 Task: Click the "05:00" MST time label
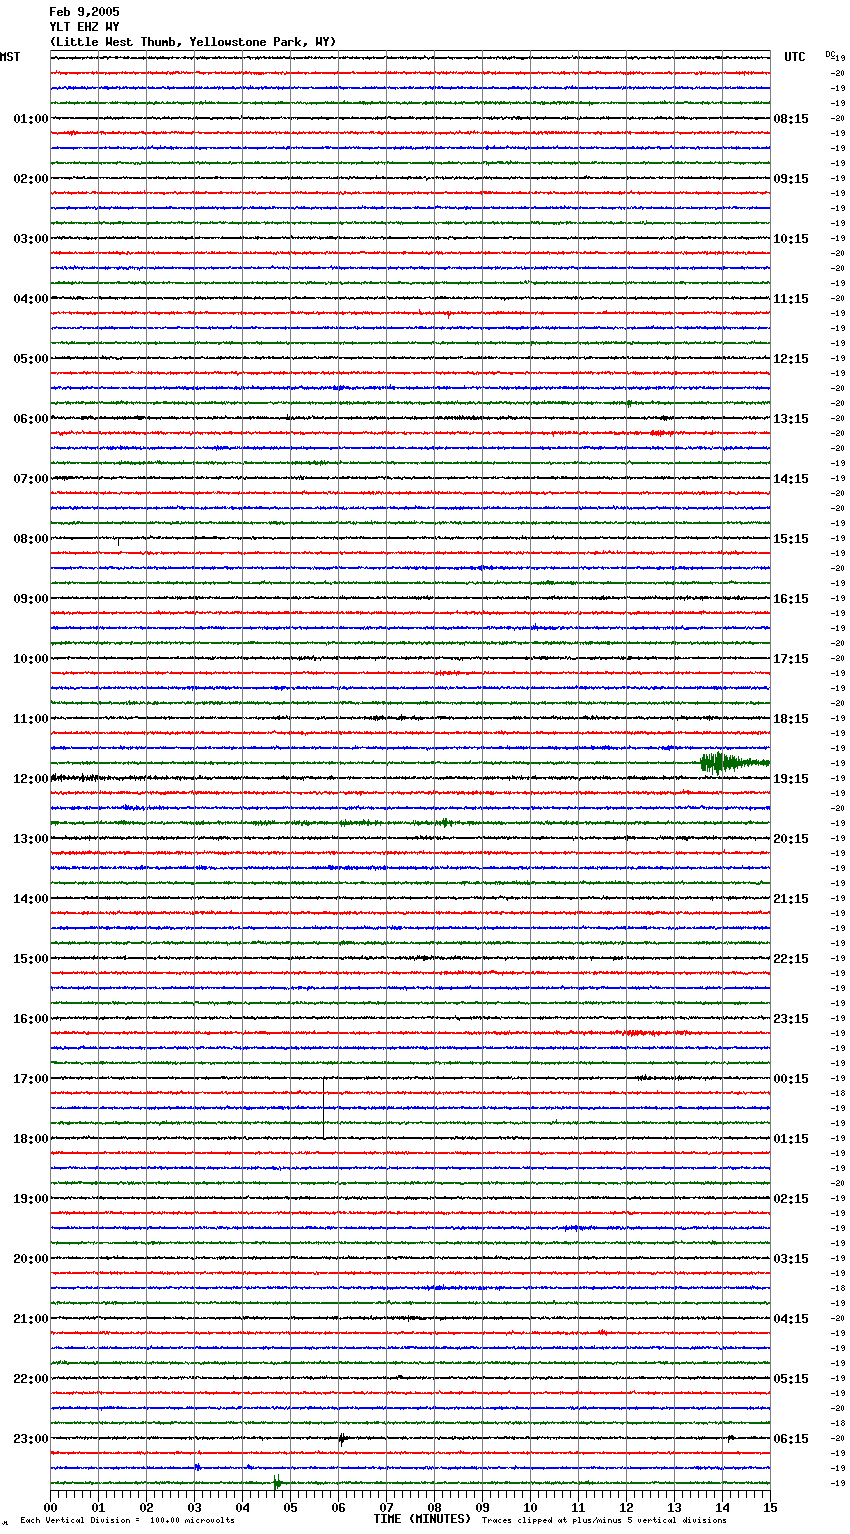pyautogui.click(x=31, y=359)
